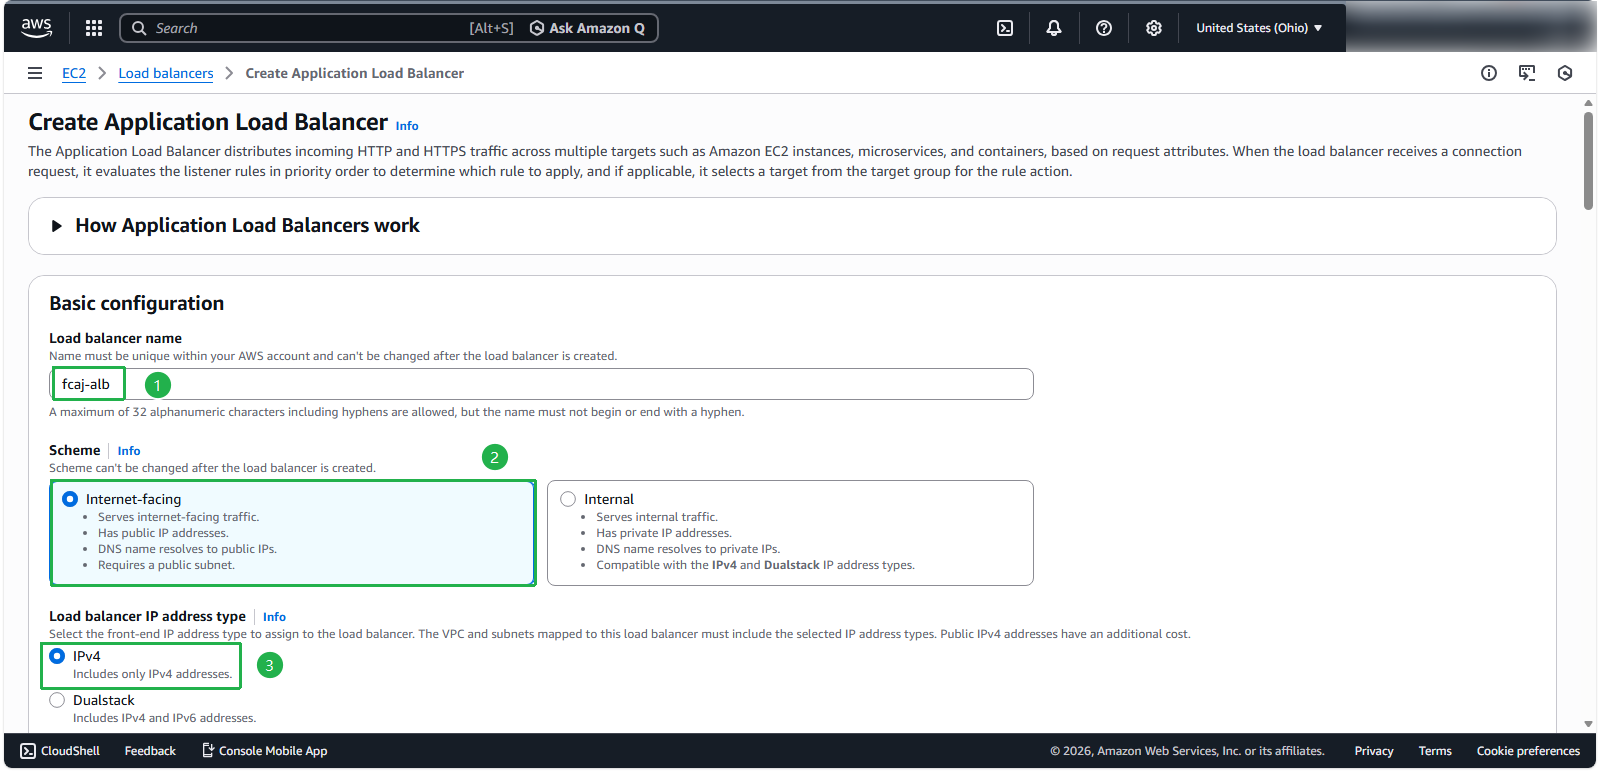Open Info link beside Create Application Load Balancer
The height and width of the screenshot is (772, 1600).
coord(407,126)
